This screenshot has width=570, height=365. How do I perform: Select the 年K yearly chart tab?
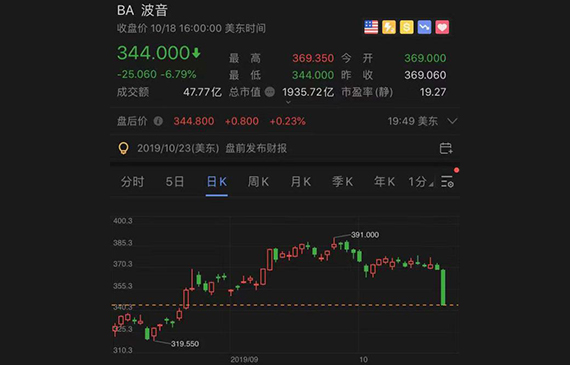point(384,181)
